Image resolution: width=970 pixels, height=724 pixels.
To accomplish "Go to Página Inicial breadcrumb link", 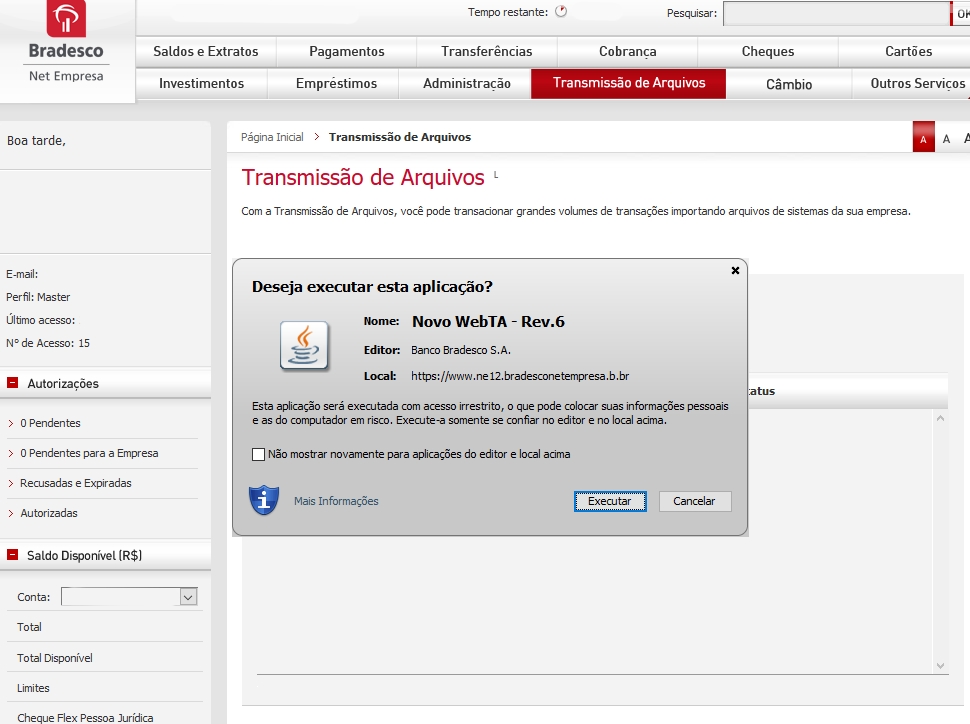I will pos(272,137).
